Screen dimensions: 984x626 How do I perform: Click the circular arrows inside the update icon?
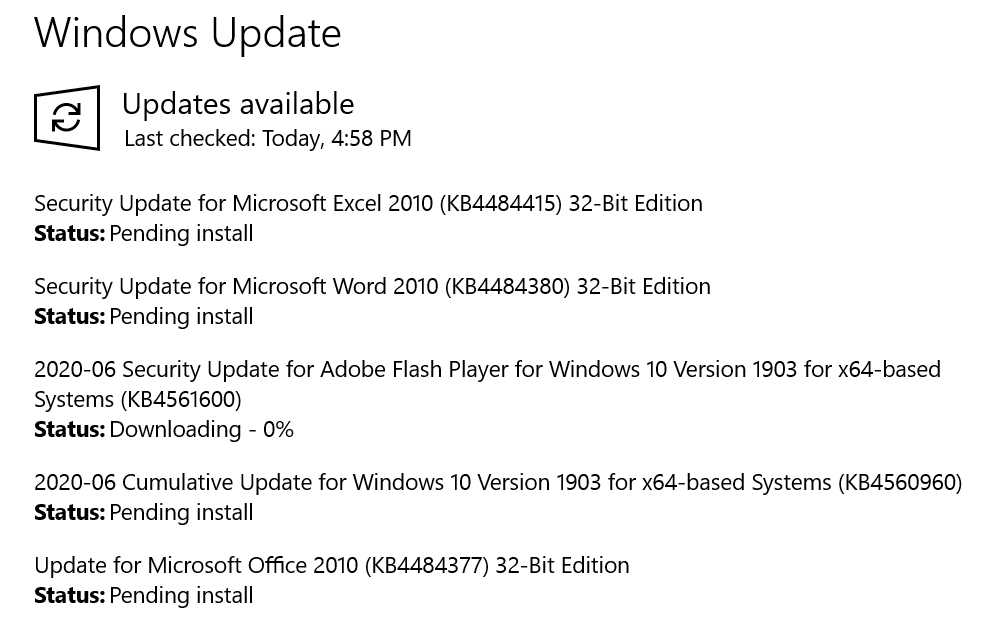point(66,118)
